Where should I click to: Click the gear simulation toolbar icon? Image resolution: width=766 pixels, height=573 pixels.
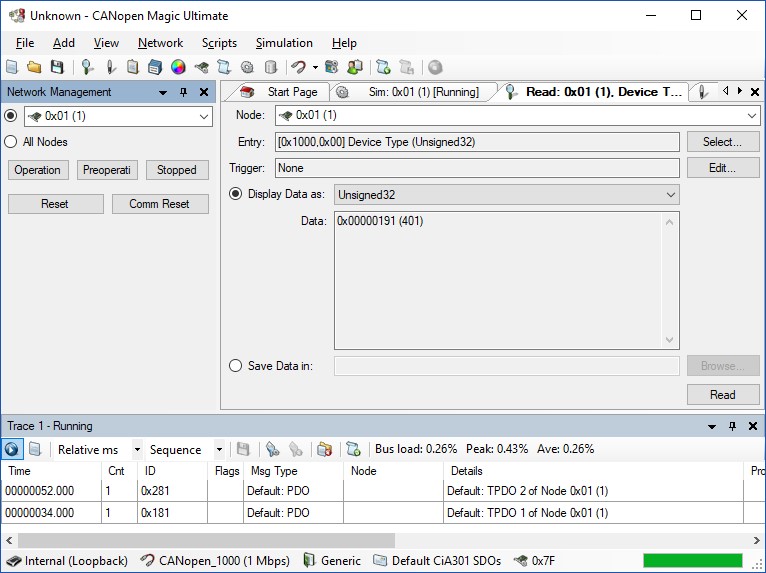pos(247,67)
